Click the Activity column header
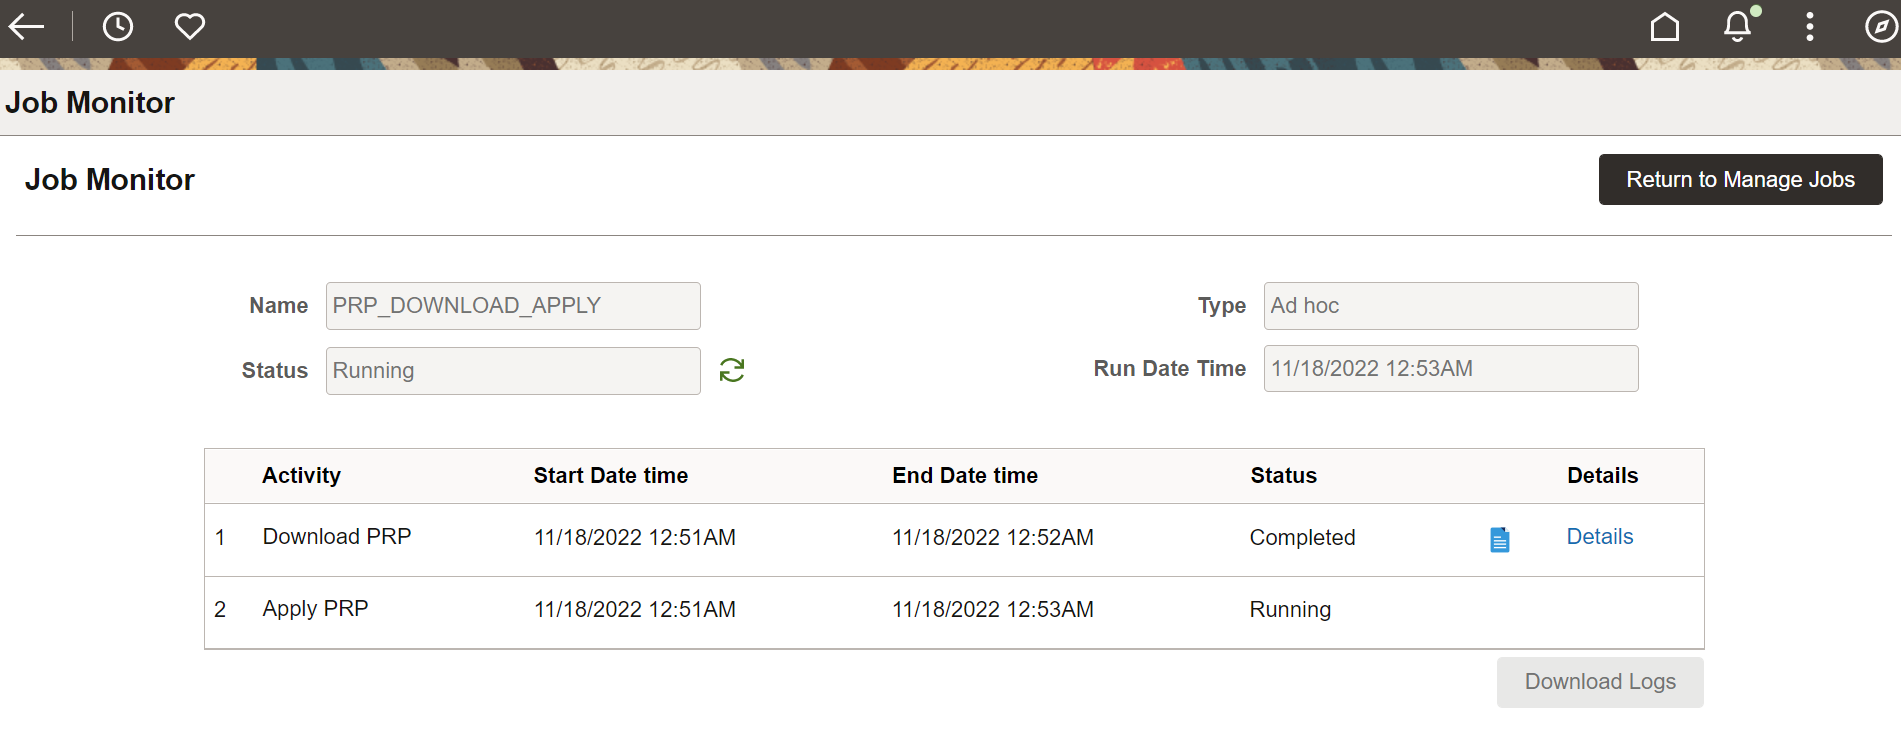This screenshot has width=1901, height=734. 301,476
